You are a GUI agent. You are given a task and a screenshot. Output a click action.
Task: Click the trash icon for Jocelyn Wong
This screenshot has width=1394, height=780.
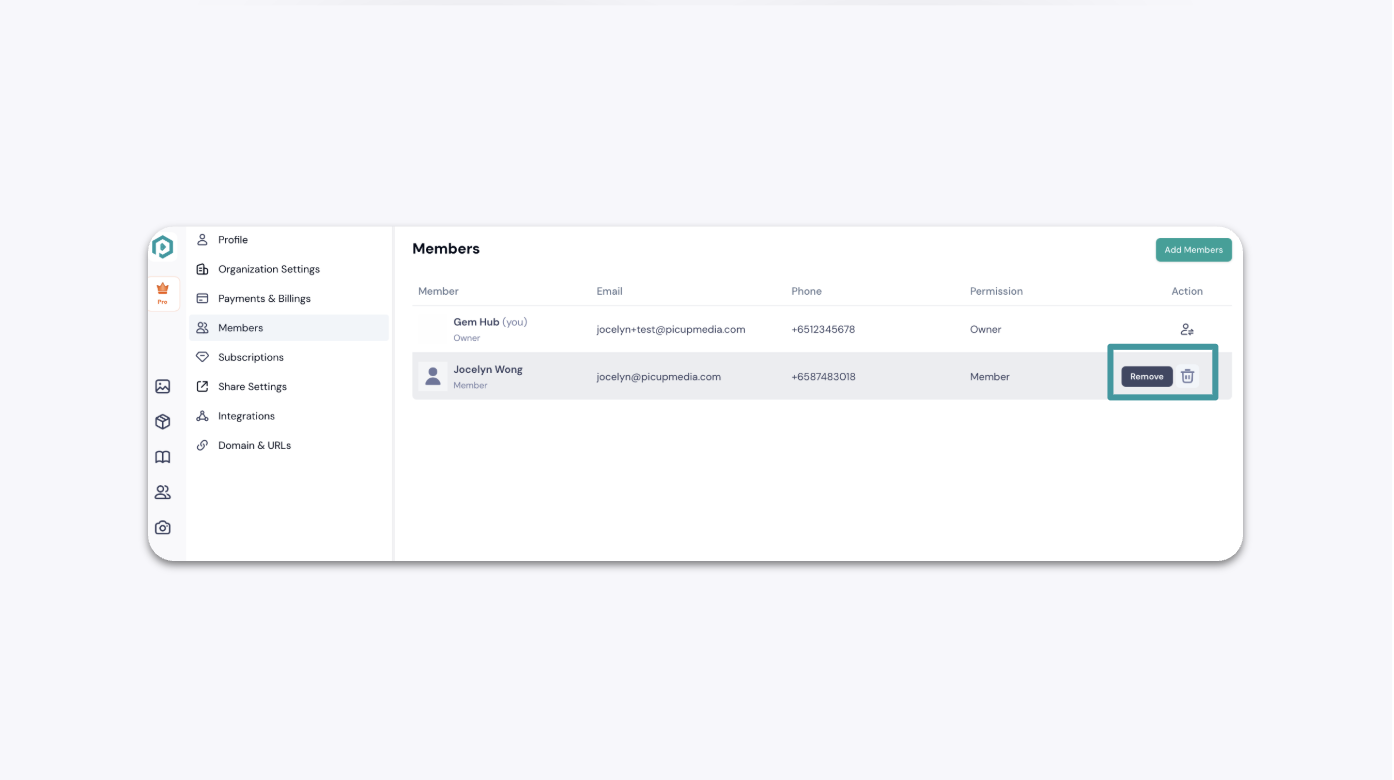coord(1187,376)
